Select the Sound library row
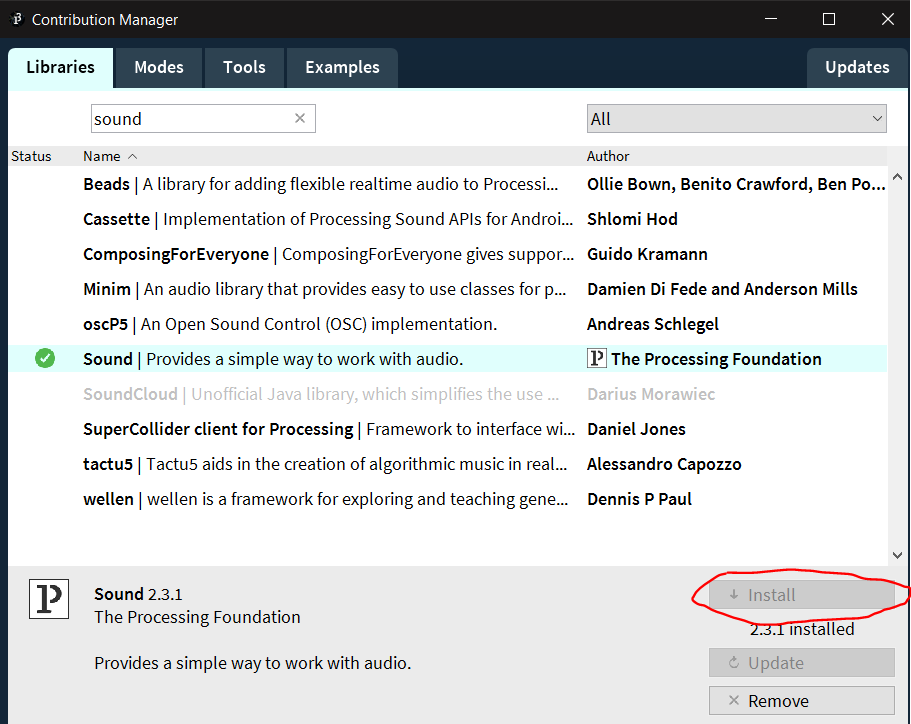911x724 pixels. click(x=447, y=359)
